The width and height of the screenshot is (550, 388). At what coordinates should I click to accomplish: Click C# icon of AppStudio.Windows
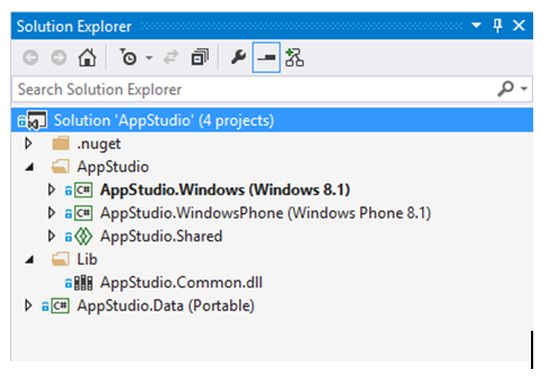click(83, 190)
